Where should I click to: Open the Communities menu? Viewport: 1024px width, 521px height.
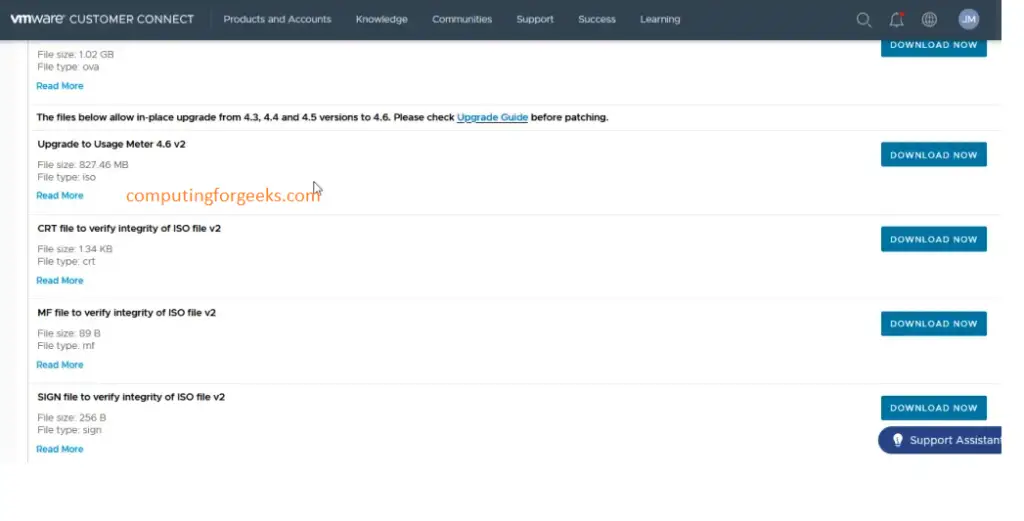462,20
